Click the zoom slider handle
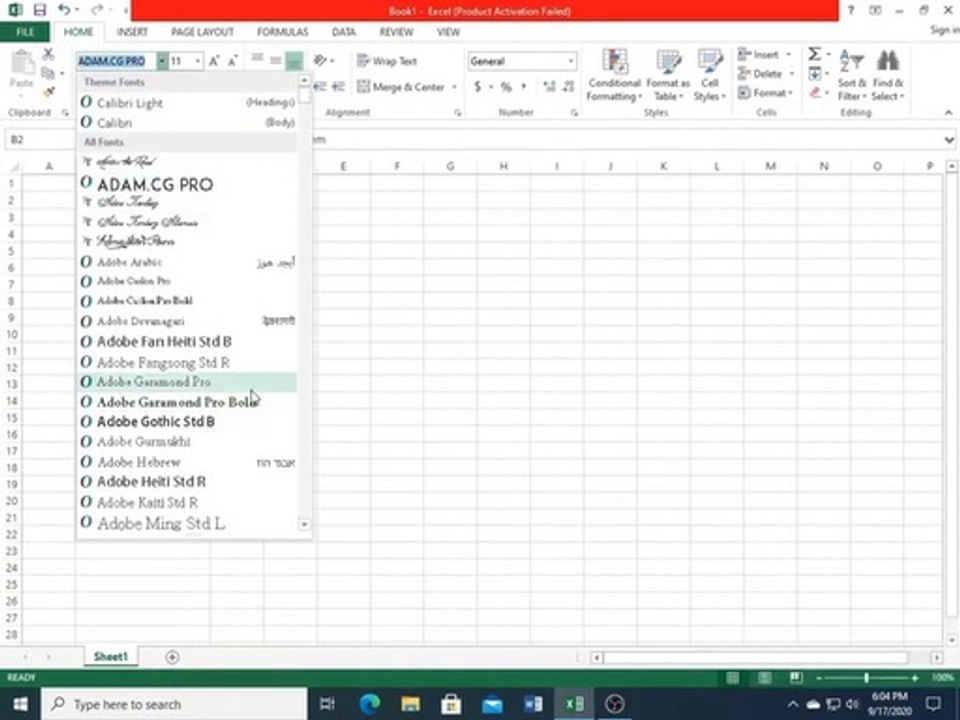The image size is (960, 720). pyautogui.click(x=866, y=678)
